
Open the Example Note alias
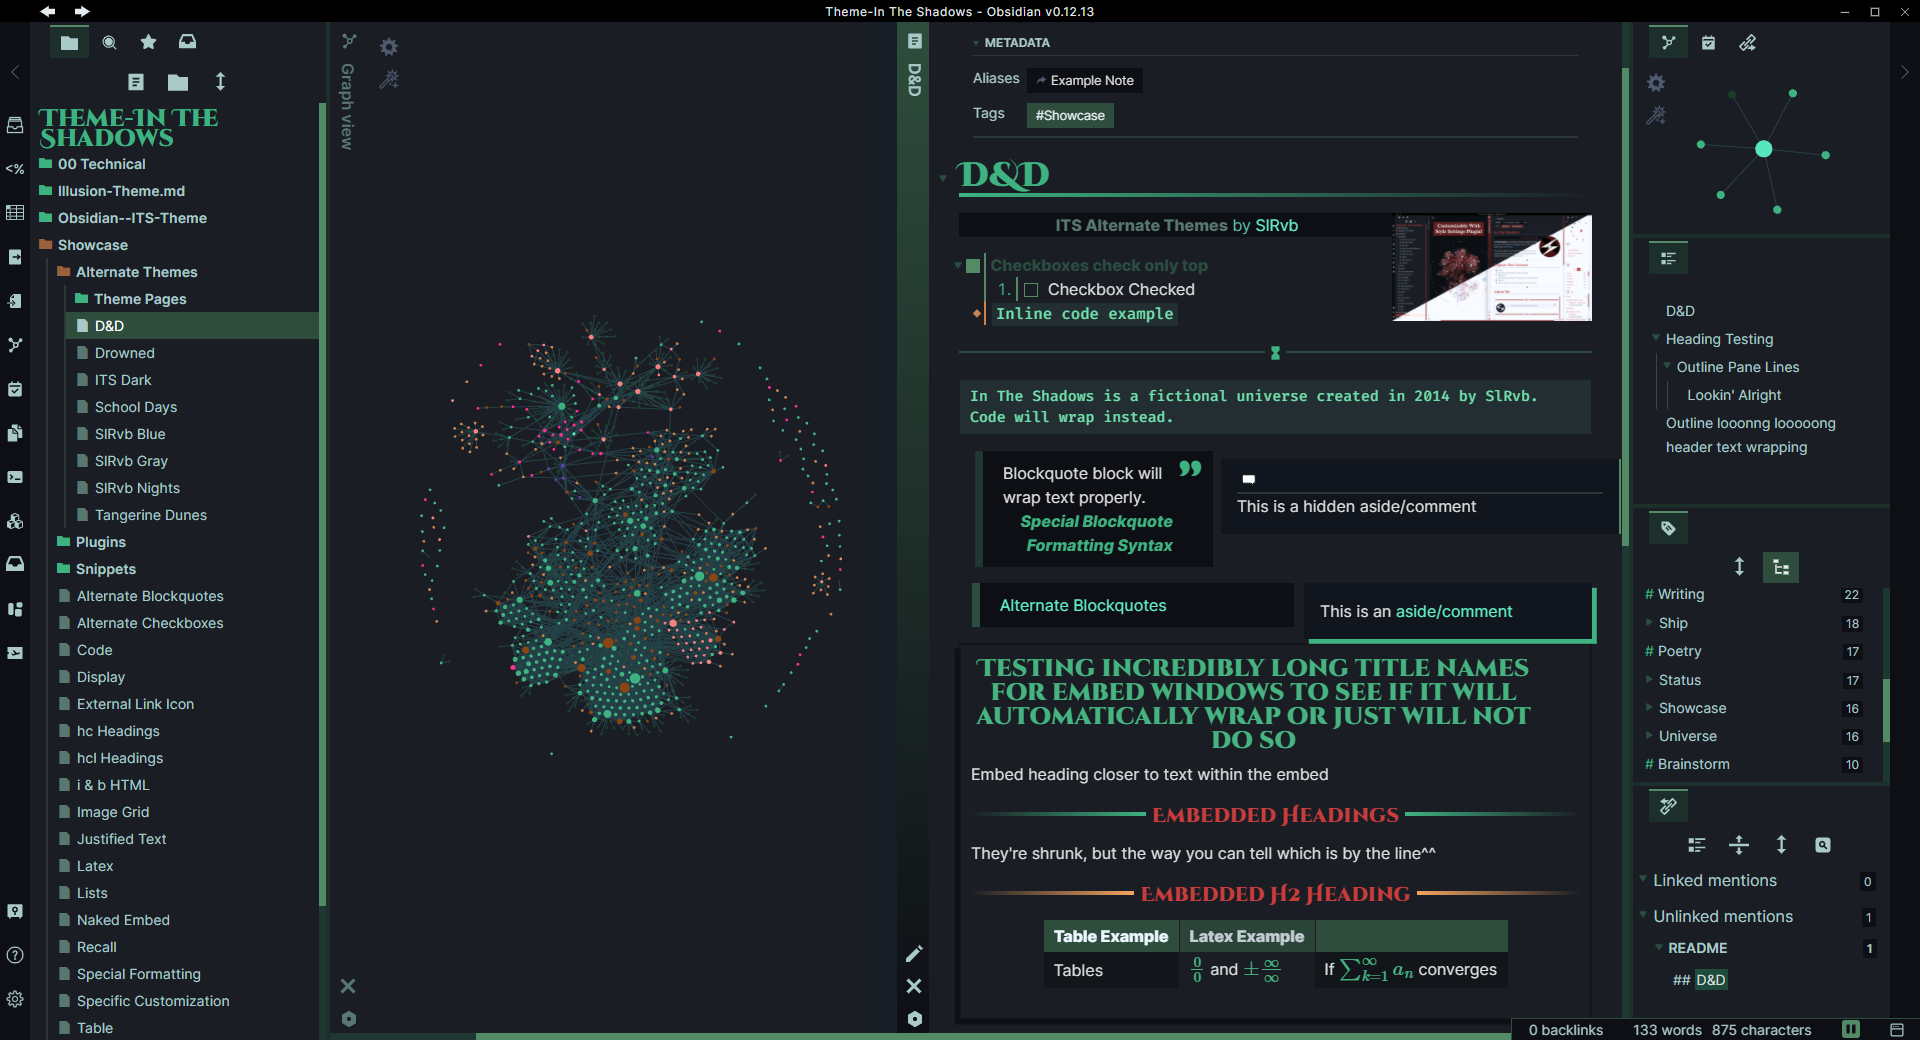(1085, 80)
